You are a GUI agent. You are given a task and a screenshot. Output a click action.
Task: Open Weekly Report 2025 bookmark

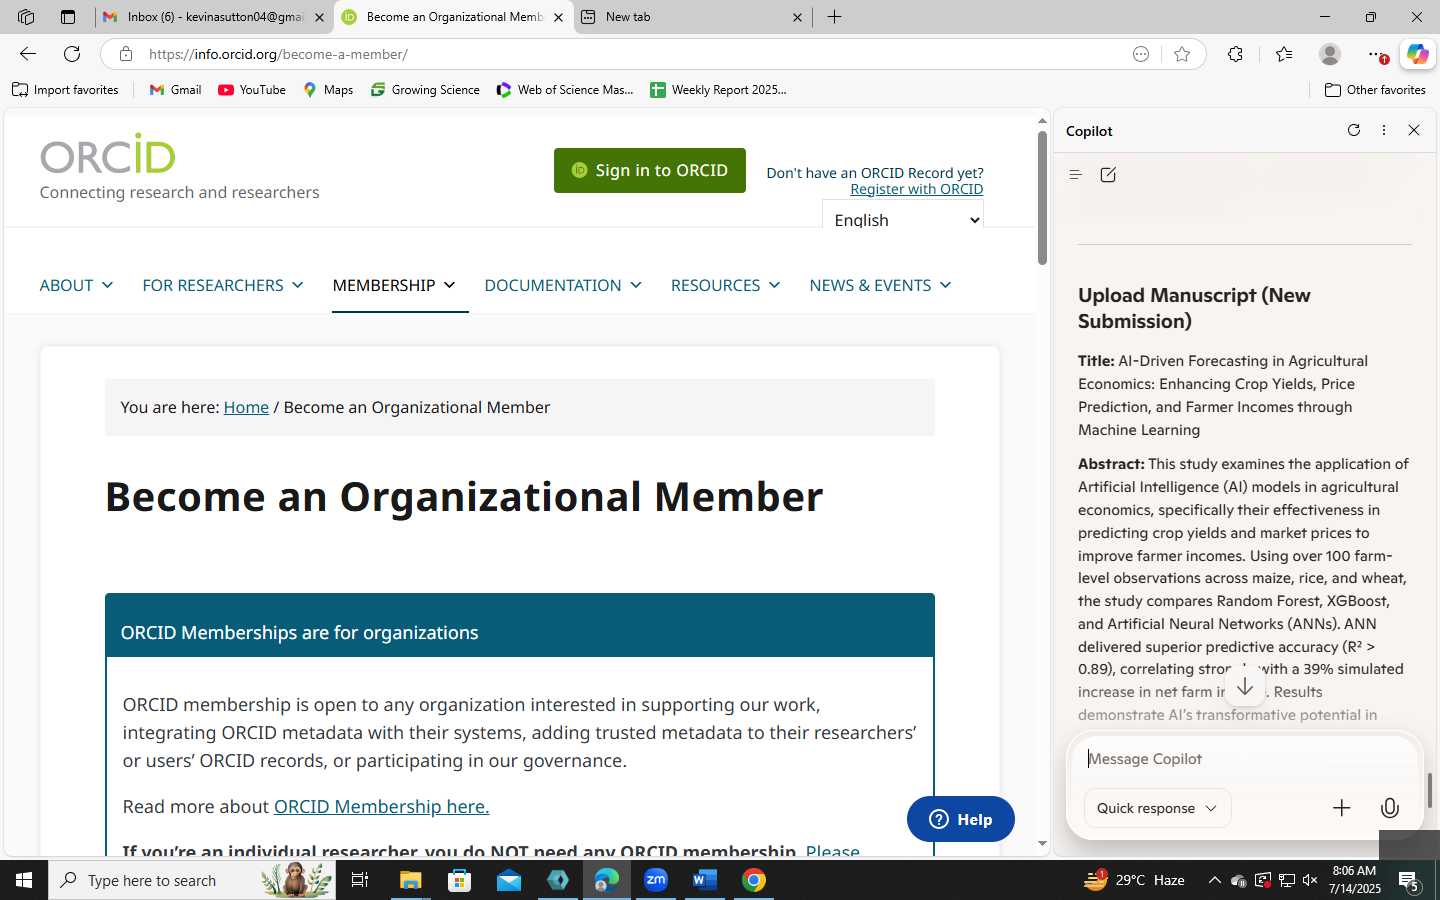(718, 90)
